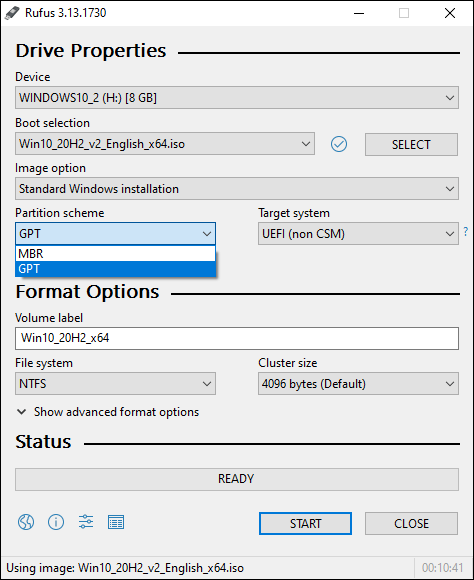Click the Volume label text field
This screenshot has height=580, width=474.
pyautogui.click(x=237, y=338)
